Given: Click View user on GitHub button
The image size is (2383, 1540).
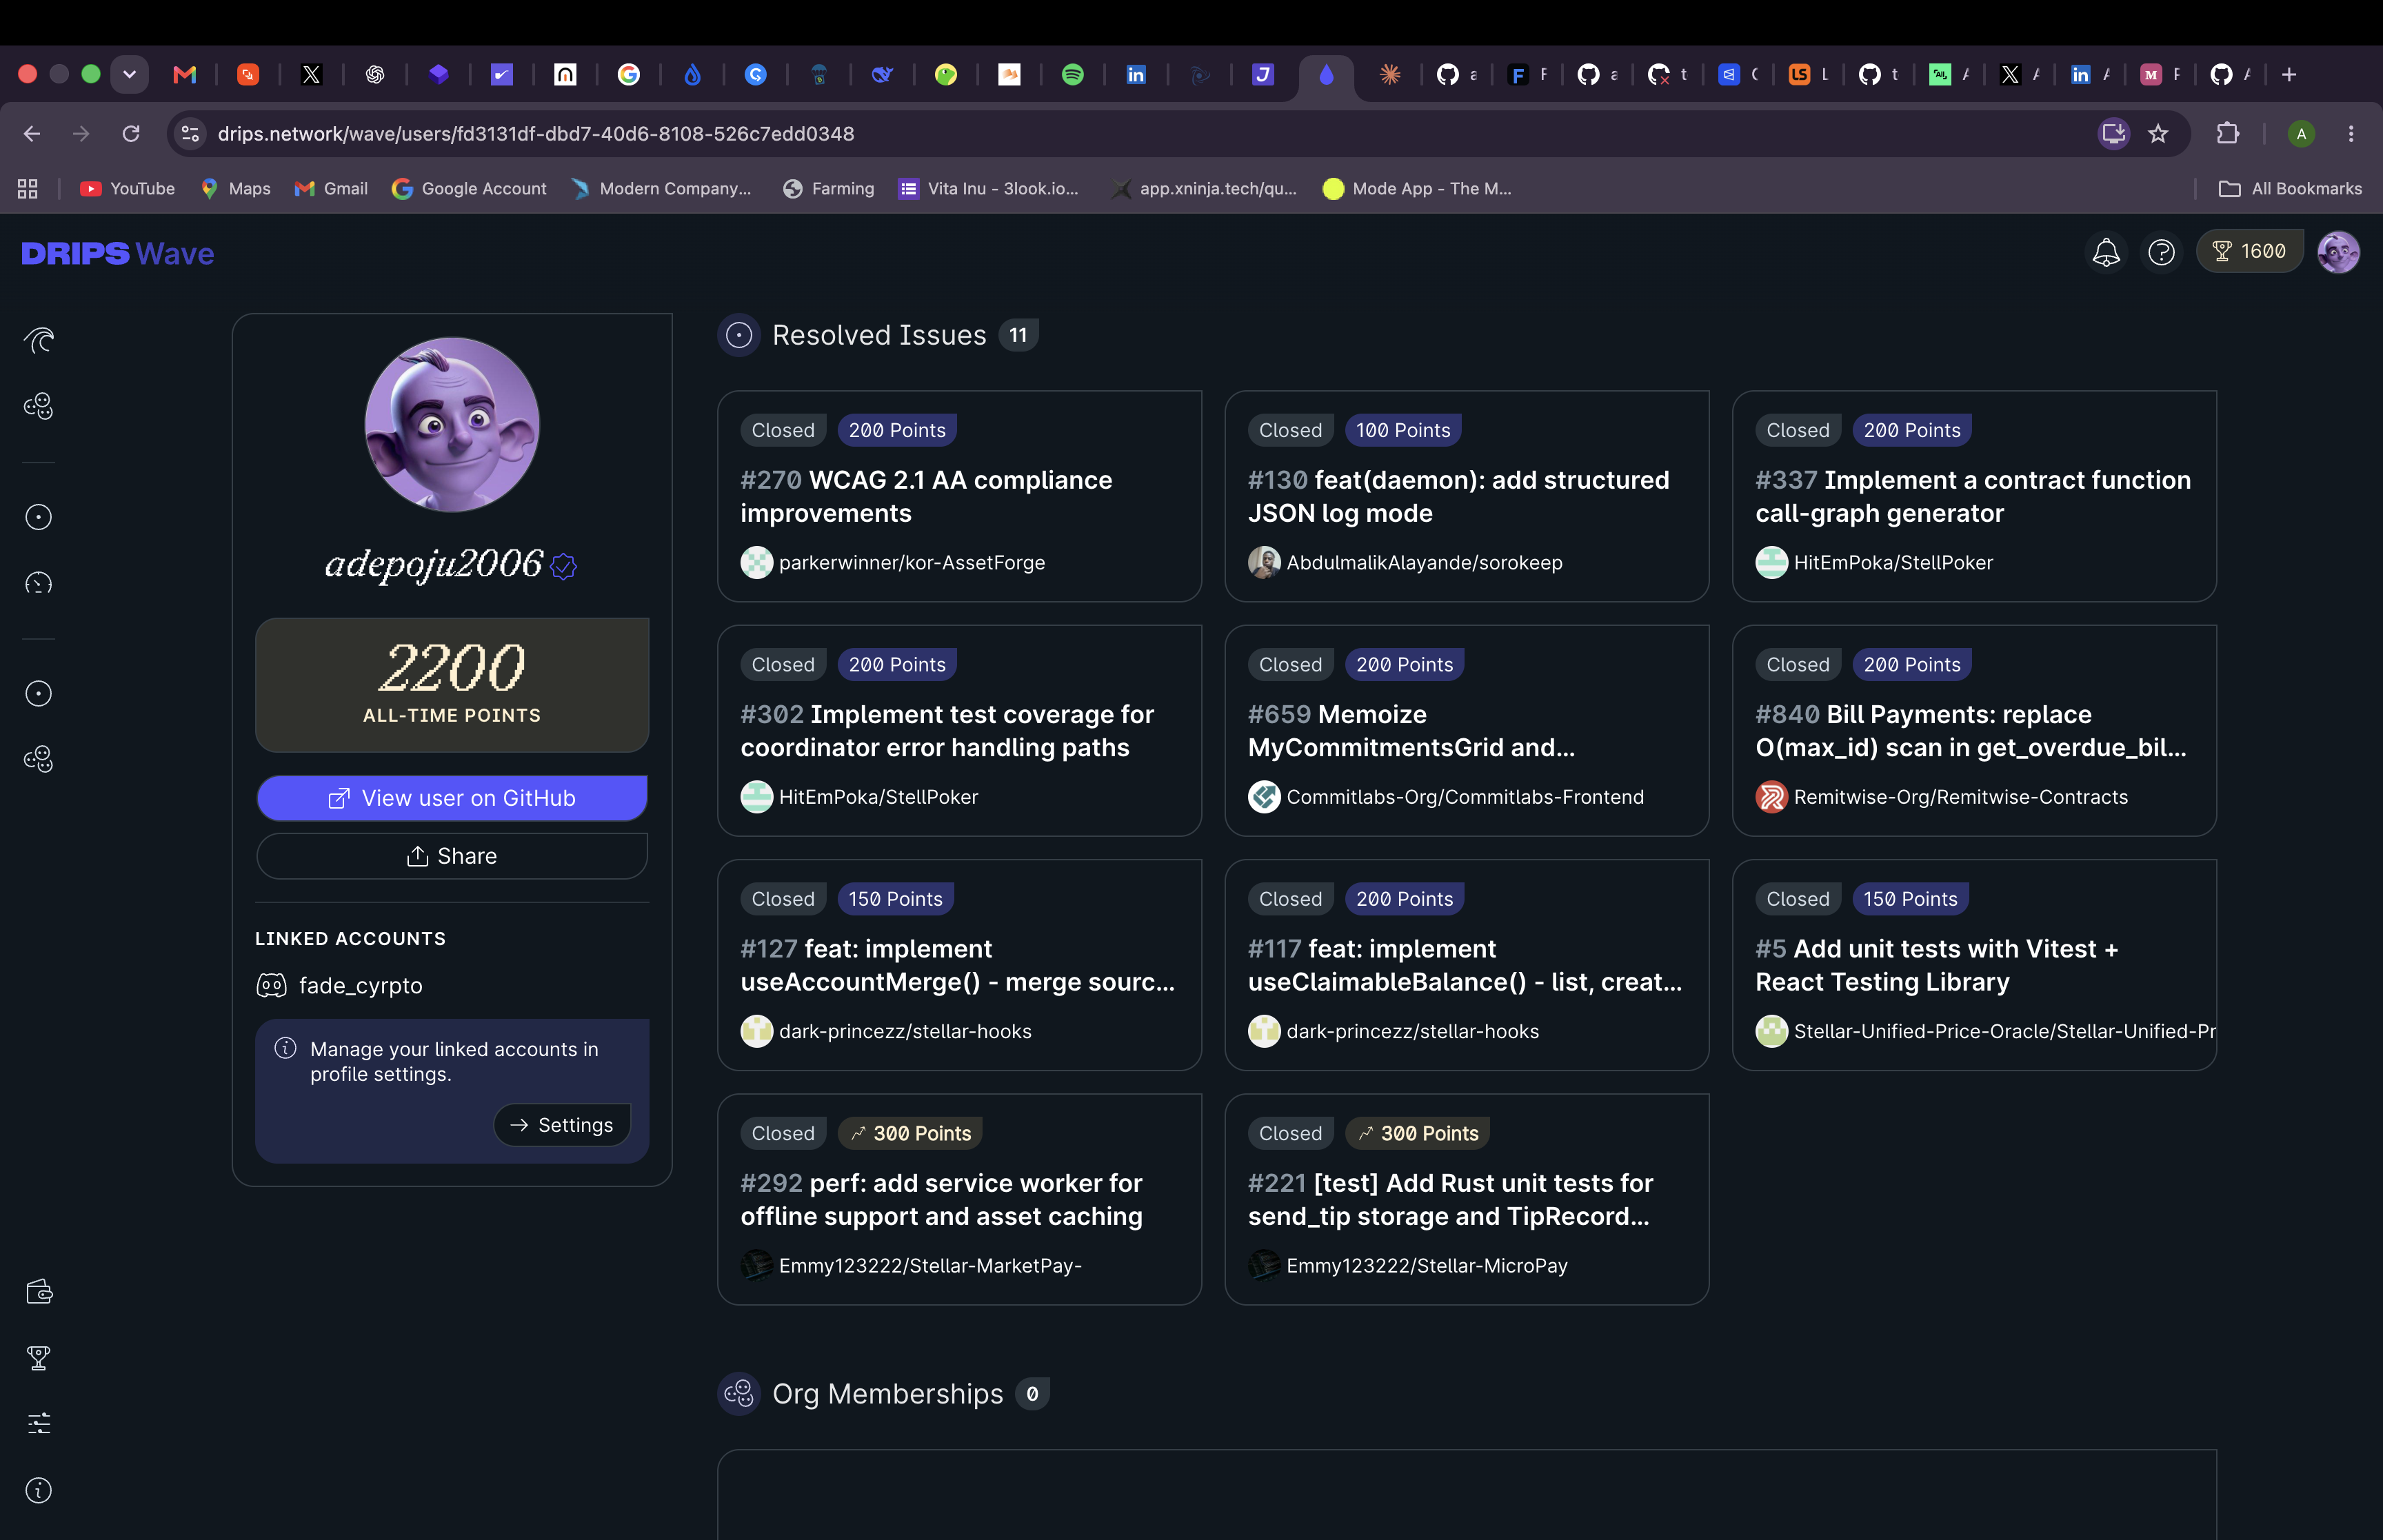Looking at the screenshot, I should point(452,798).
